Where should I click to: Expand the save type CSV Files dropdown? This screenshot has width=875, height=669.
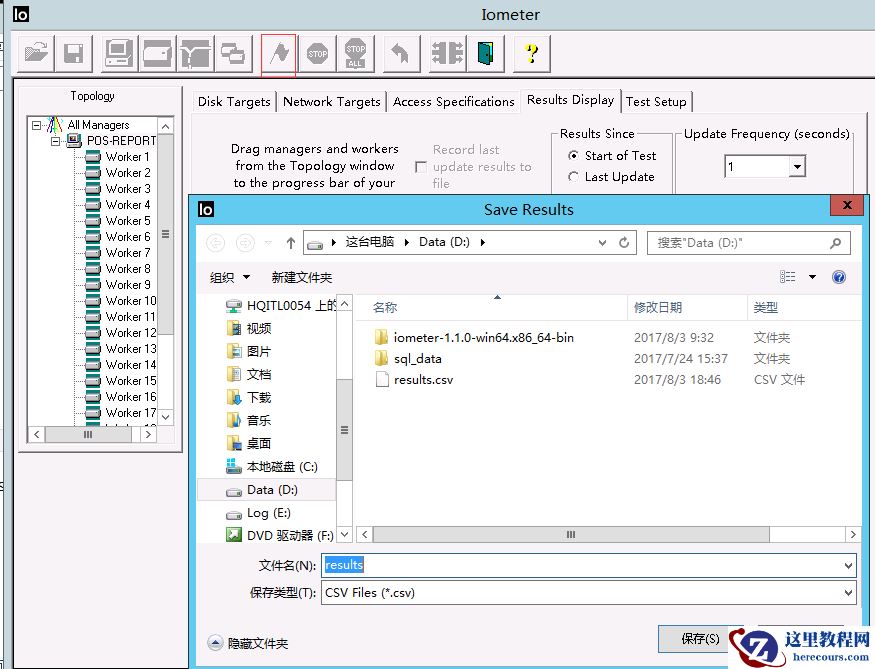(x=848, y=593)
